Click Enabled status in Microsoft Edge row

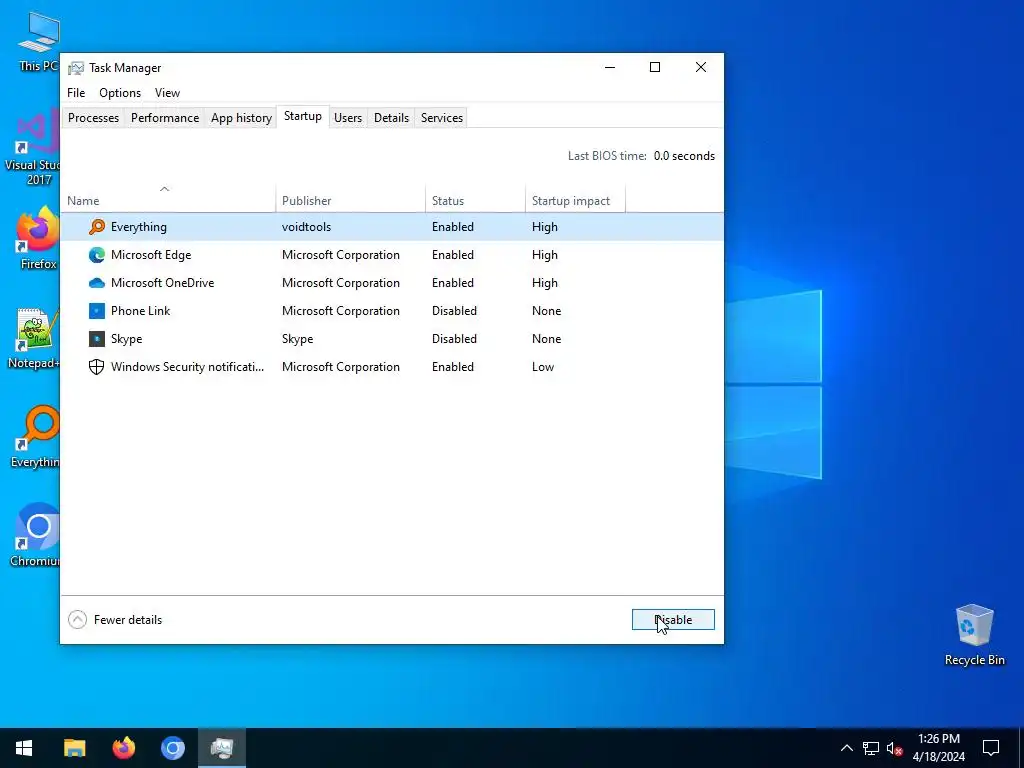tap(453, 255)
